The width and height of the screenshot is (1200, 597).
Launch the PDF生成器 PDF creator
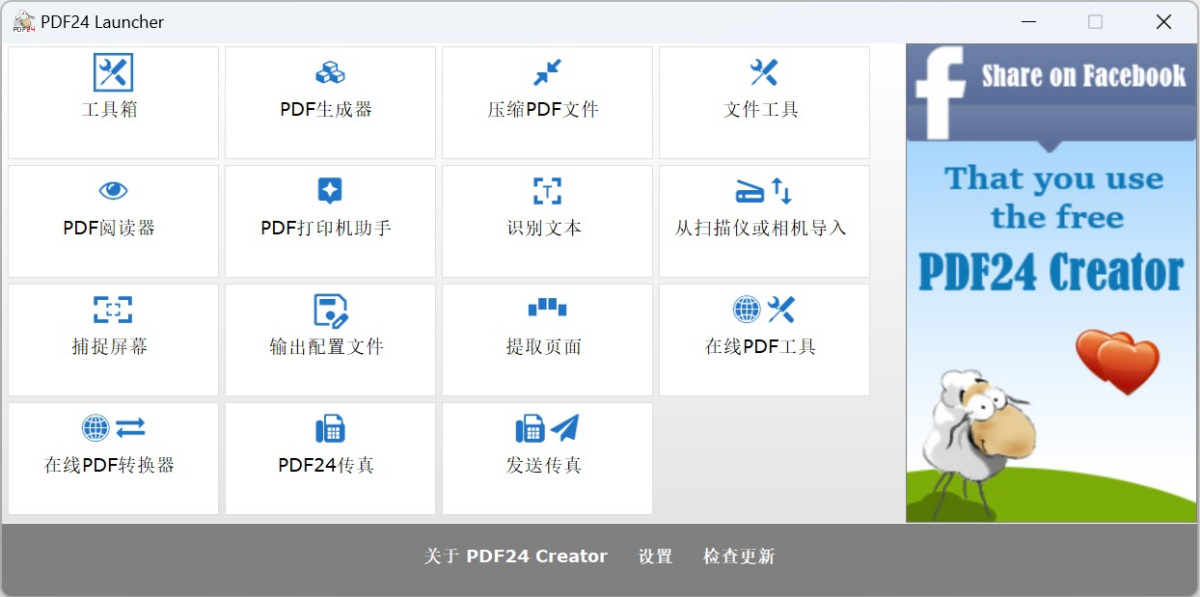coord(330,100)
